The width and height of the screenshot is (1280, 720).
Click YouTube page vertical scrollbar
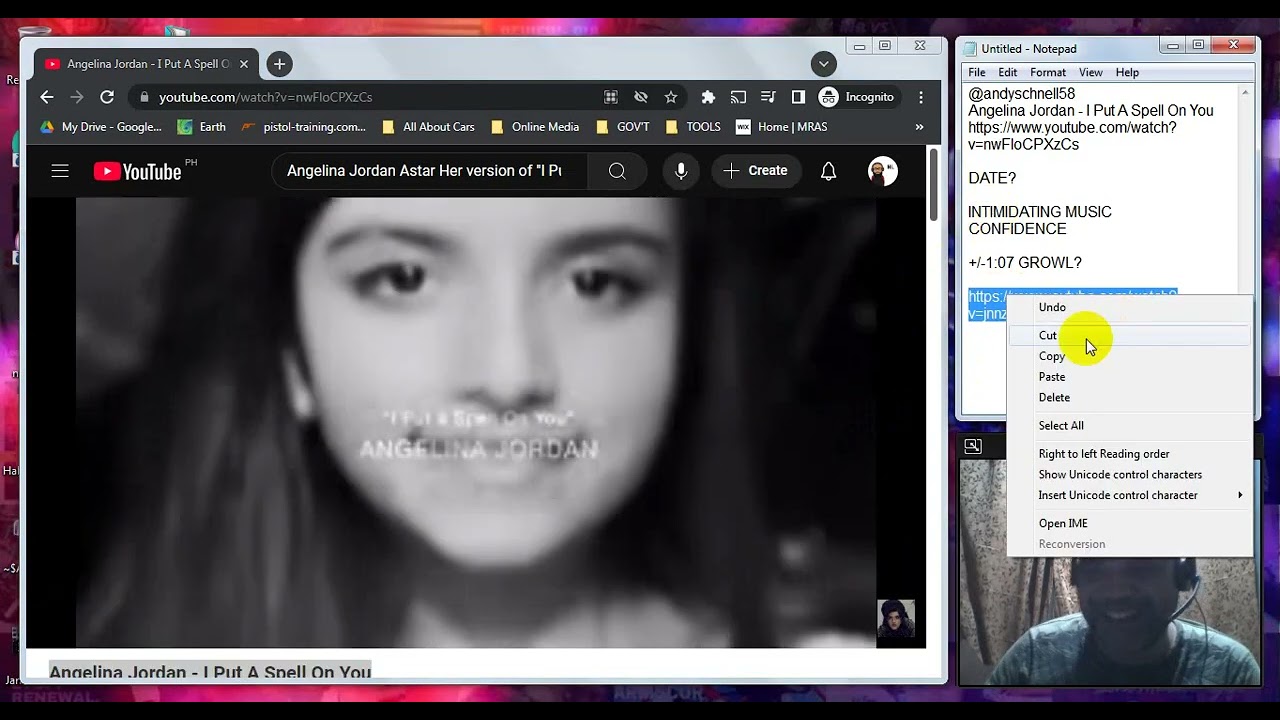pos(933,185)
